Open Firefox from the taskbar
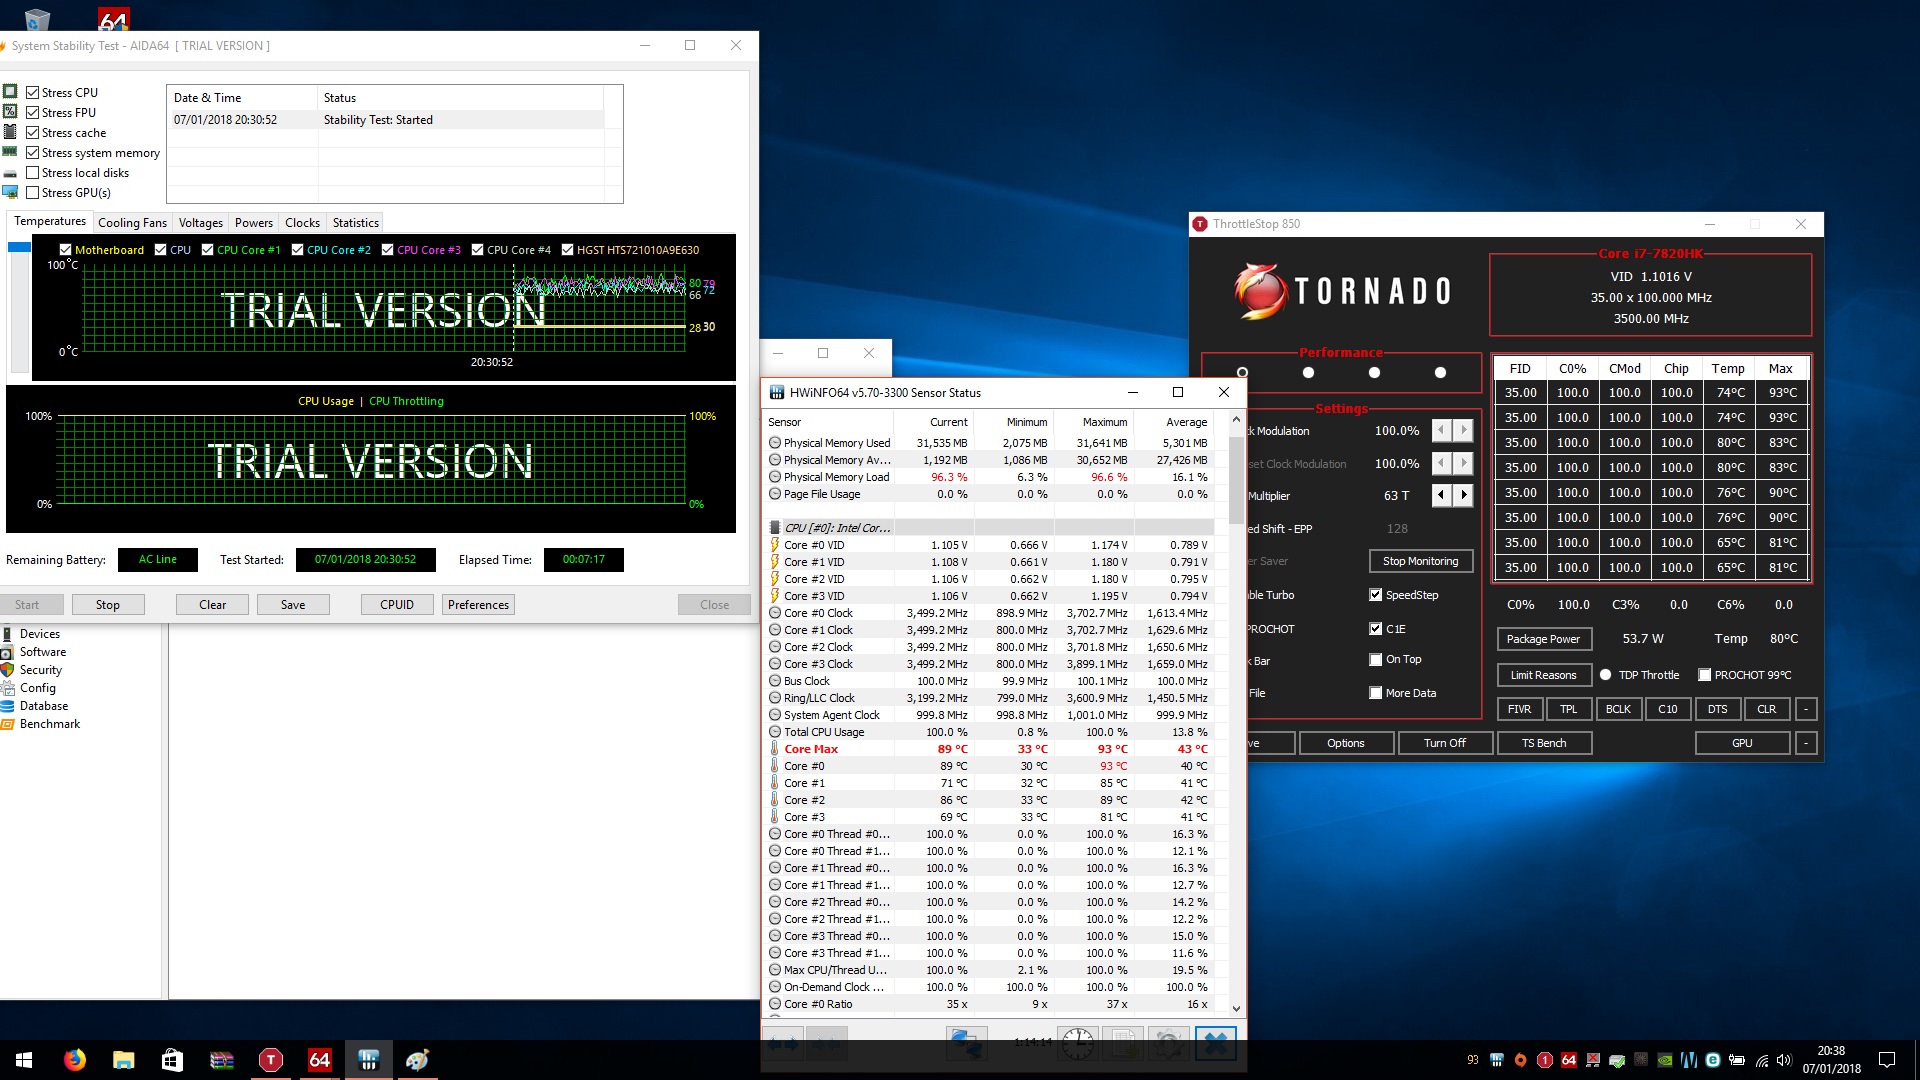This screenshot has height=1080, width=1920. click(75, 1060)
